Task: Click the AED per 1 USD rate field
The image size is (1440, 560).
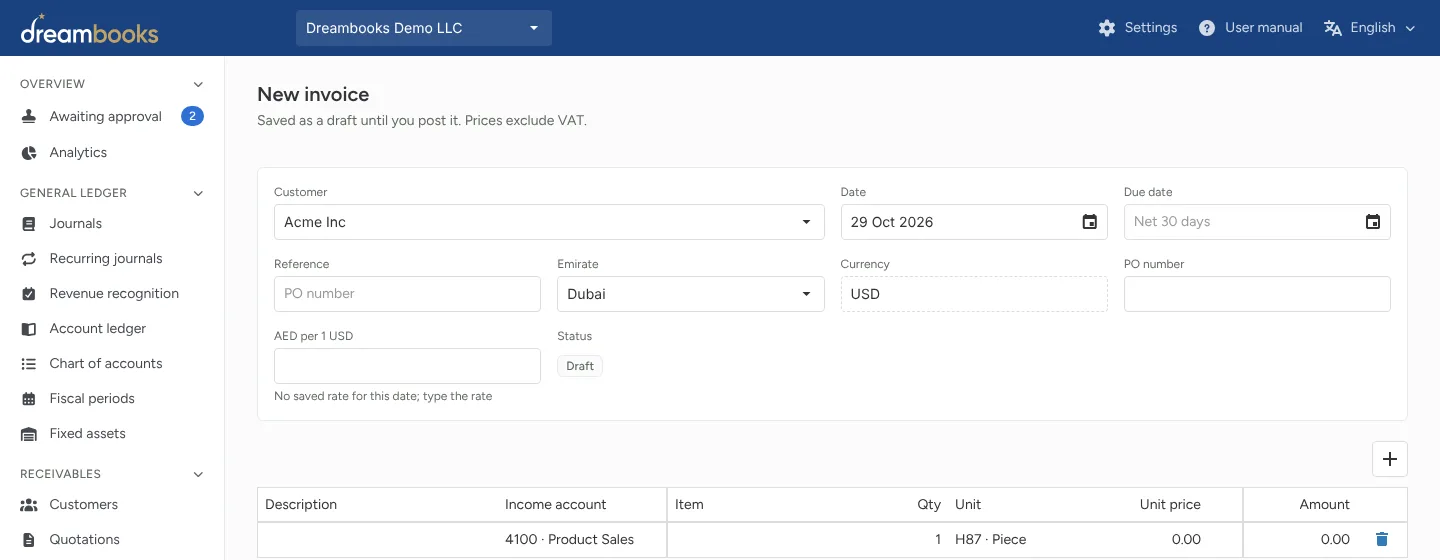Action: coord(407,366)
